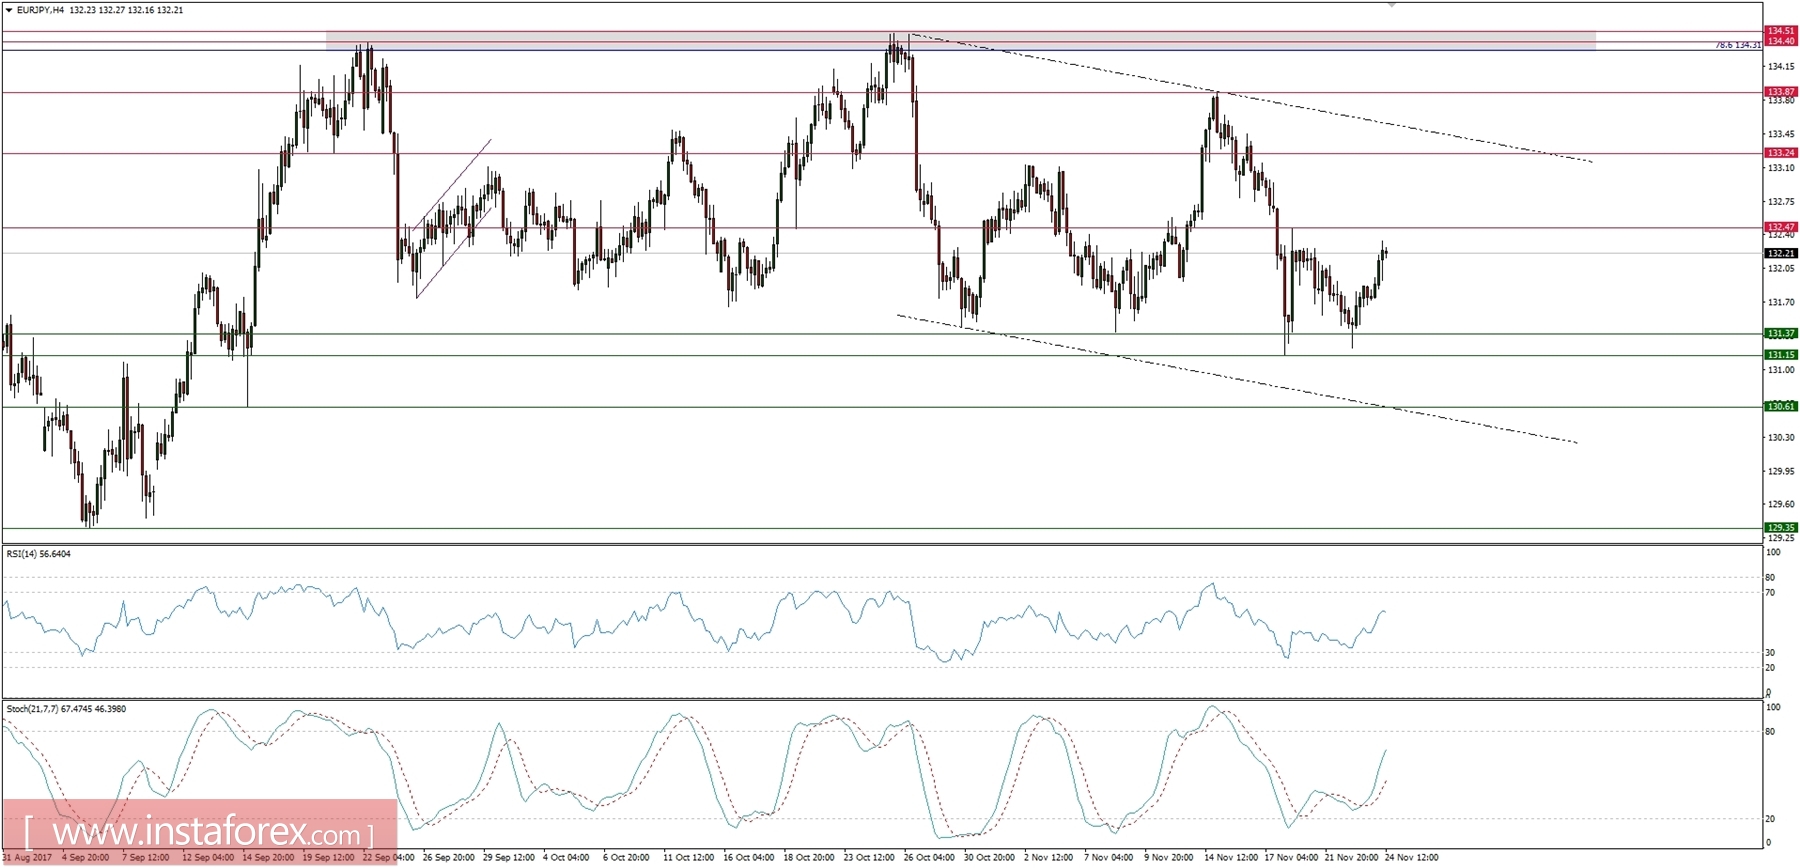Click the 7 Nov 04:00 time label
This screenshot has width=1800, height=868.
pyautogui.click(x=1108, y=857)
